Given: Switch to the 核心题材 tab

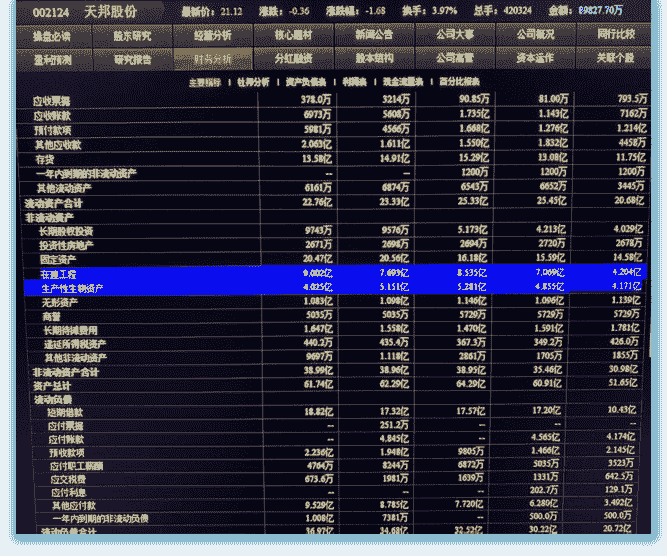Looking at the screenshot, I should tap(292, 34).
